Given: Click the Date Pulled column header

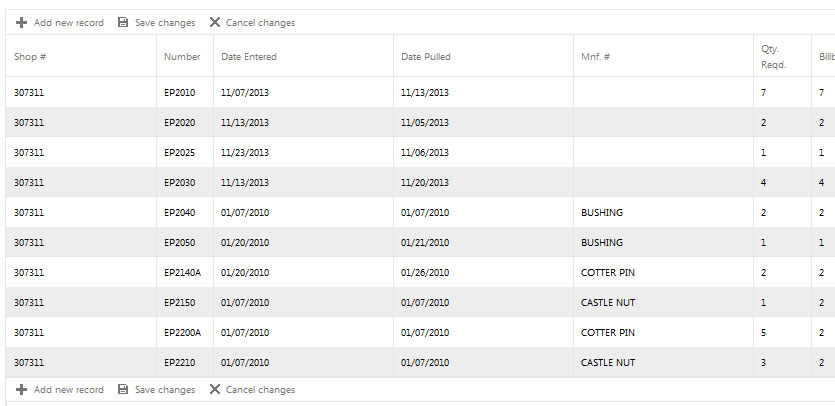Looking at the screenshot, I should pos(426,57).
